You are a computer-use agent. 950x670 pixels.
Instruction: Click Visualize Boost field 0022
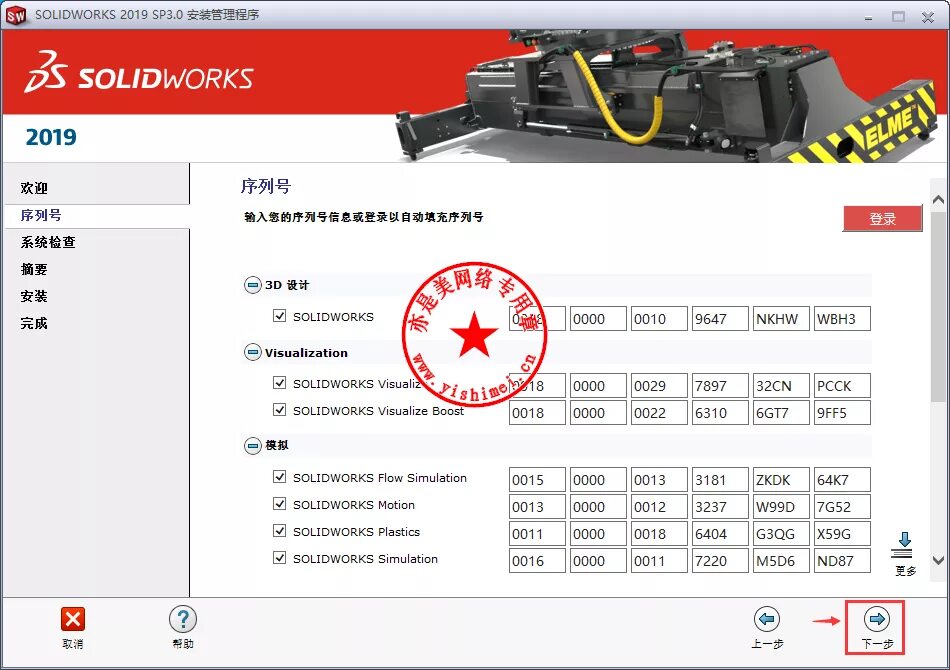tap(659, 413)
